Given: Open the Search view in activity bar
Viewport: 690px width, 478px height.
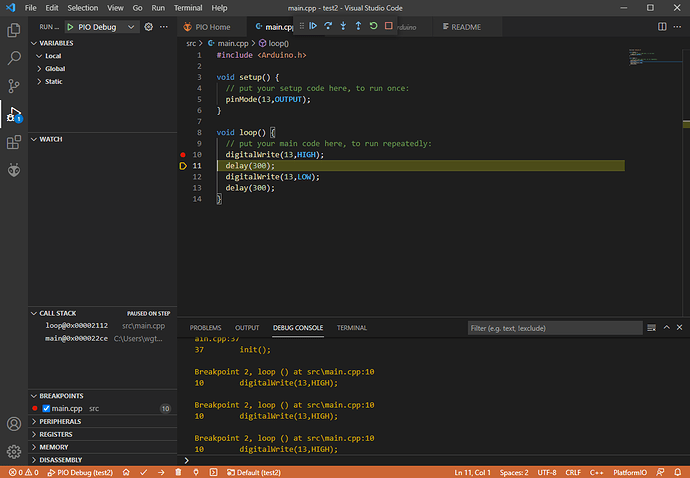Looking at the screenshot, I should [14, 59].
